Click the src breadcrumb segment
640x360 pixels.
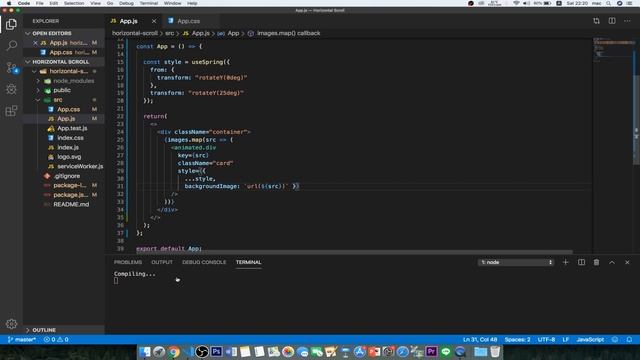(x=169, y=33)
